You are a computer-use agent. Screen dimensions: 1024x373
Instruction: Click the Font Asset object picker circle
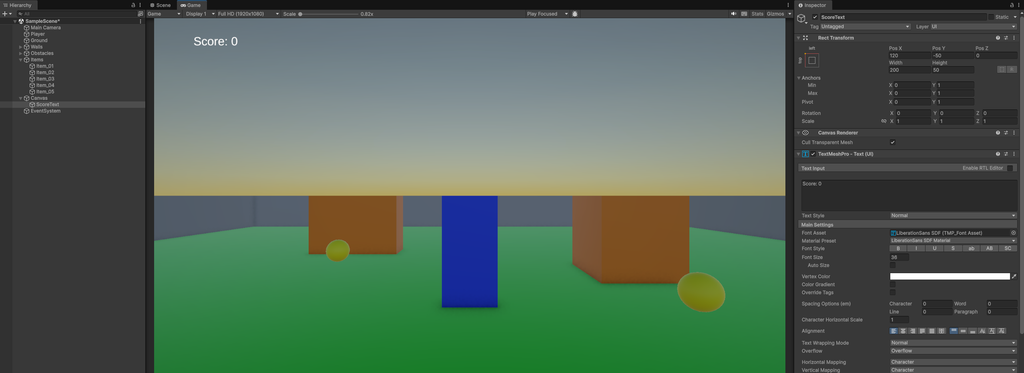(1014, 233)
